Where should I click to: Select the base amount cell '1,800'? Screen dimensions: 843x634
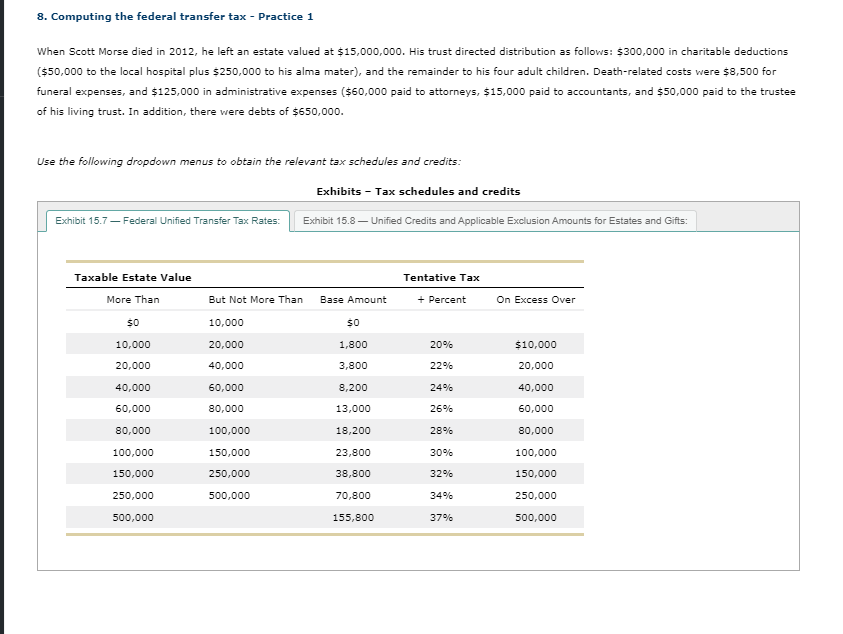click(353, 344)
